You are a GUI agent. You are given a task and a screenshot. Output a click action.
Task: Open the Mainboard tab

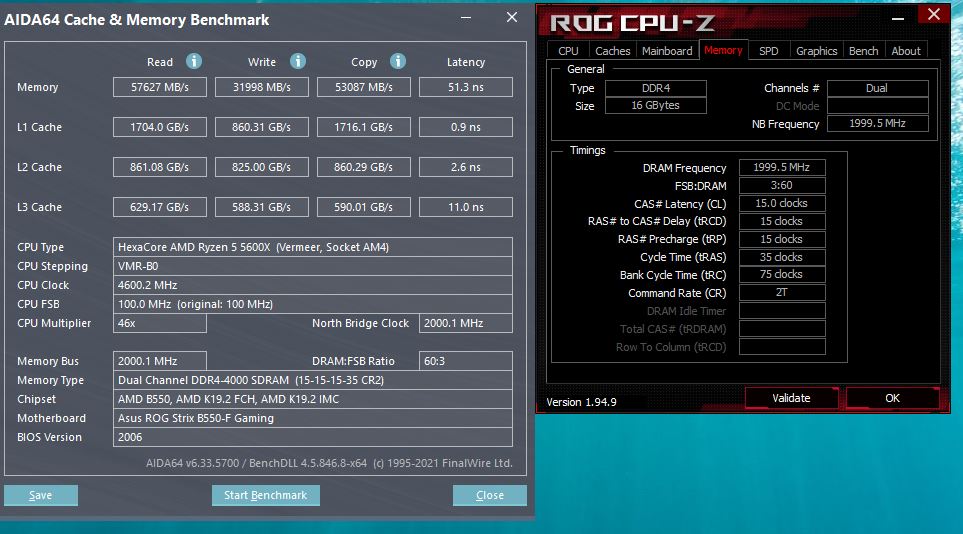tap(667, 51)
